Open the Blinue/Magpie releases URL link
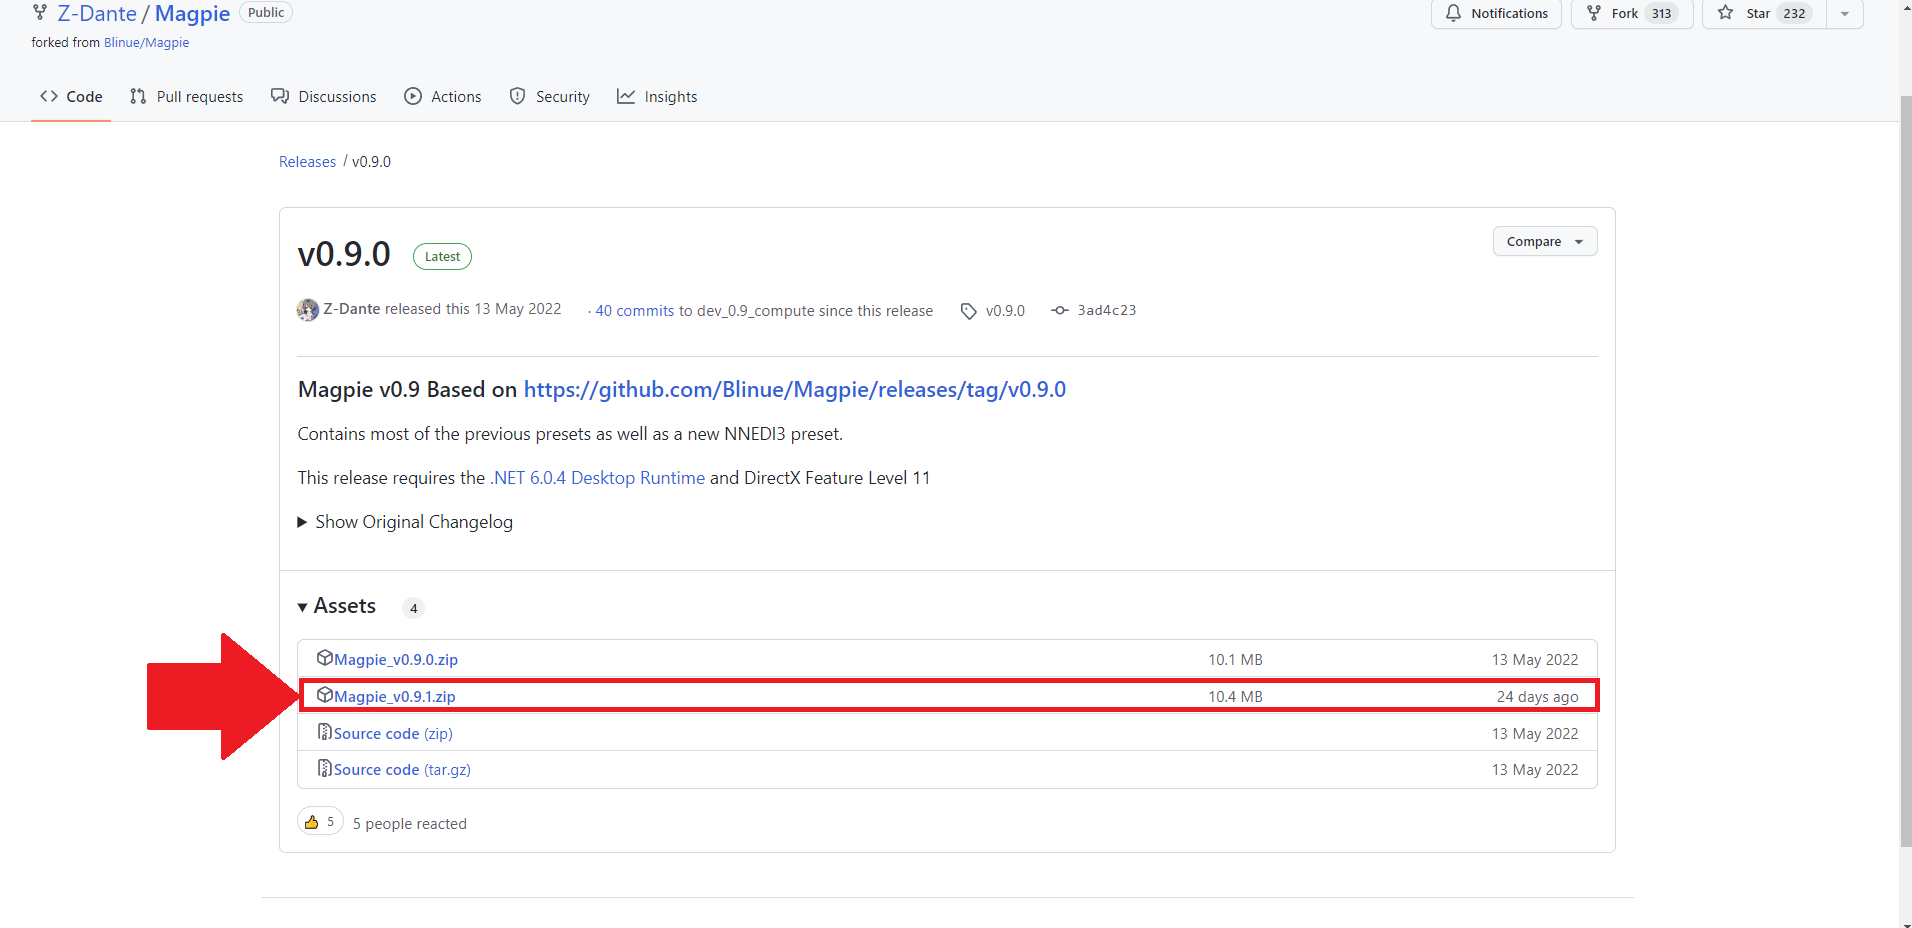Image resolution: width=1912 pixels, height=928 pixels. (x=794, y=390)
